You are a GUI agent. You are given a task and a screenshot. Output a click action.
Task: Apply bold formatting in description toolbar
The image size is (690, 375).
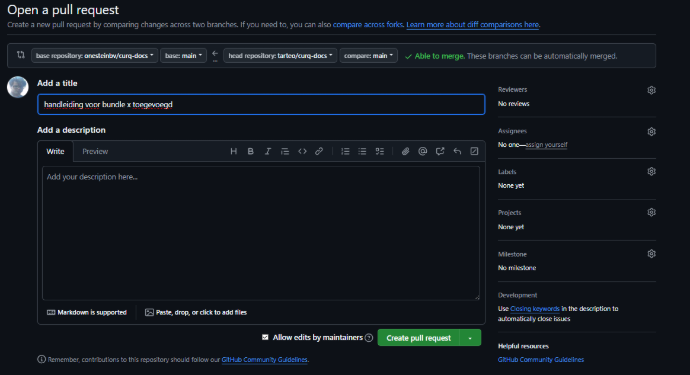(250, 151)
